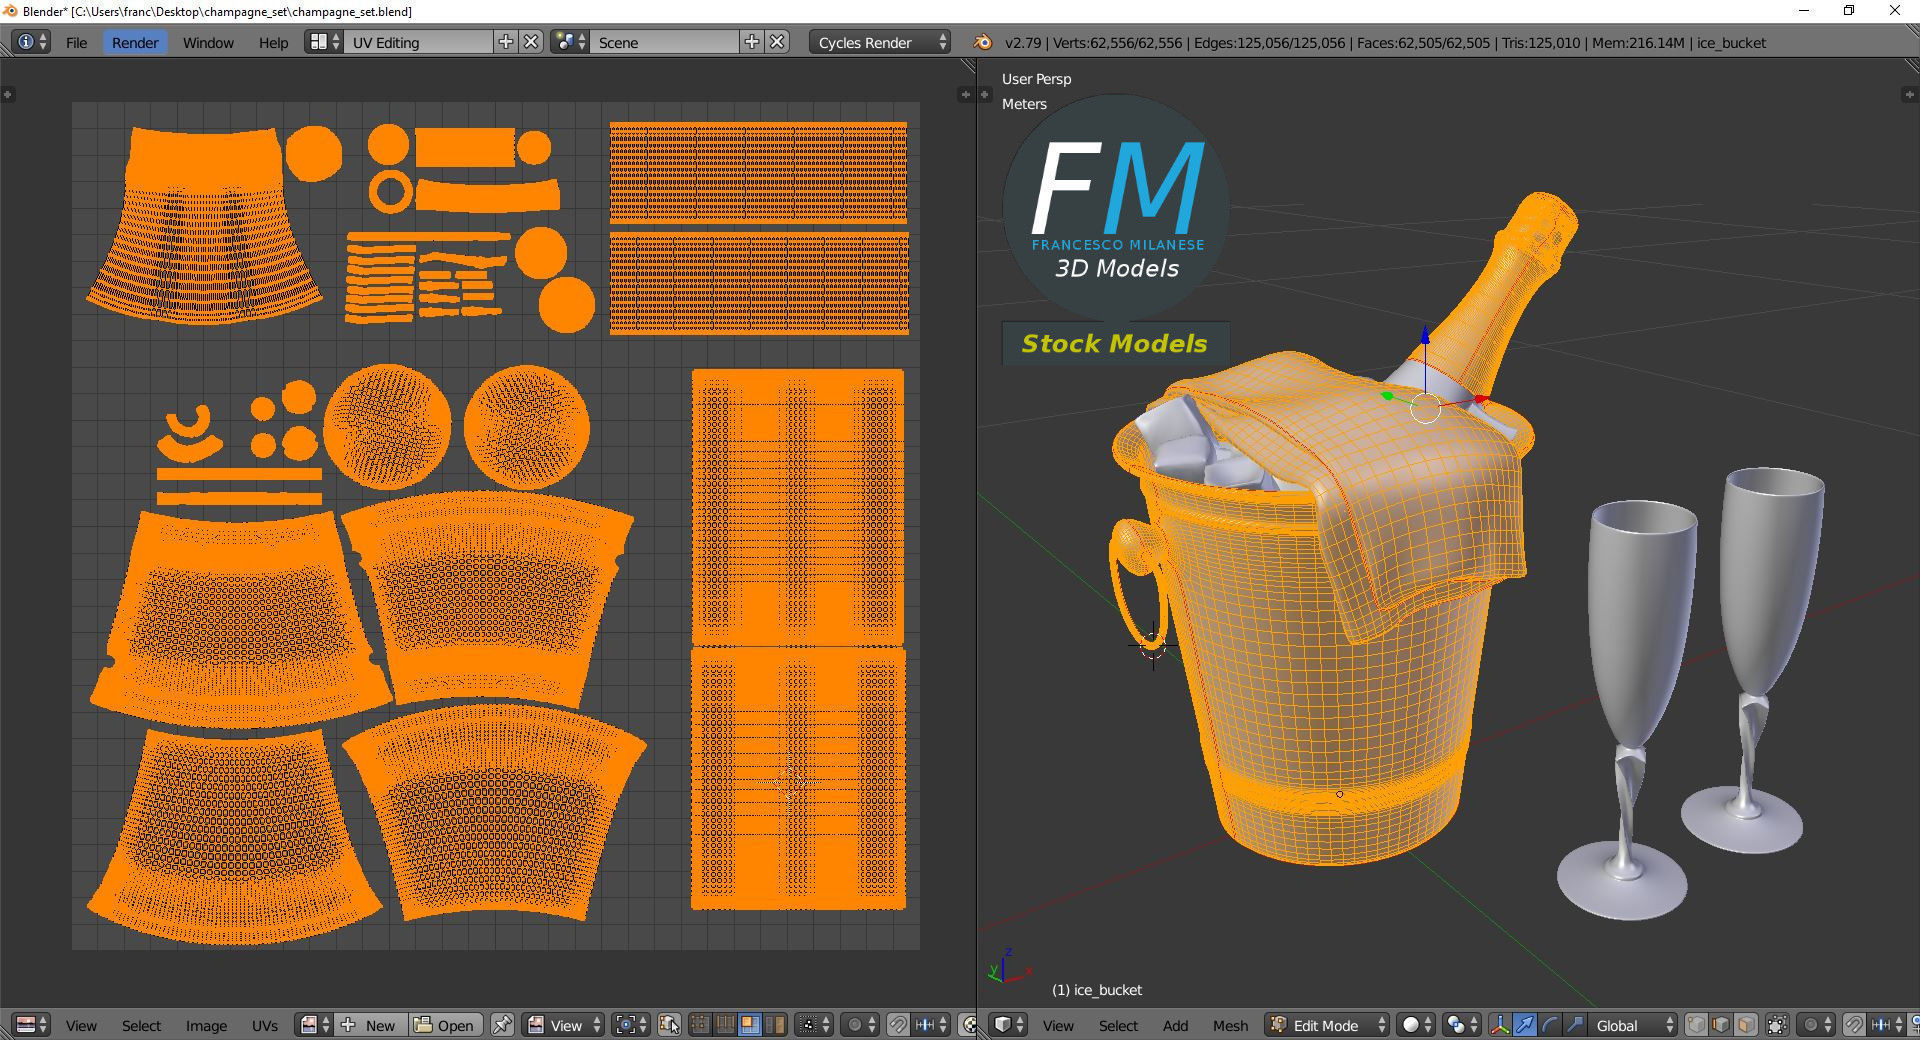This screenshot has width=1920, height=1040.
Task: Select UV vertex selection mode
Action: (700, 1025)
